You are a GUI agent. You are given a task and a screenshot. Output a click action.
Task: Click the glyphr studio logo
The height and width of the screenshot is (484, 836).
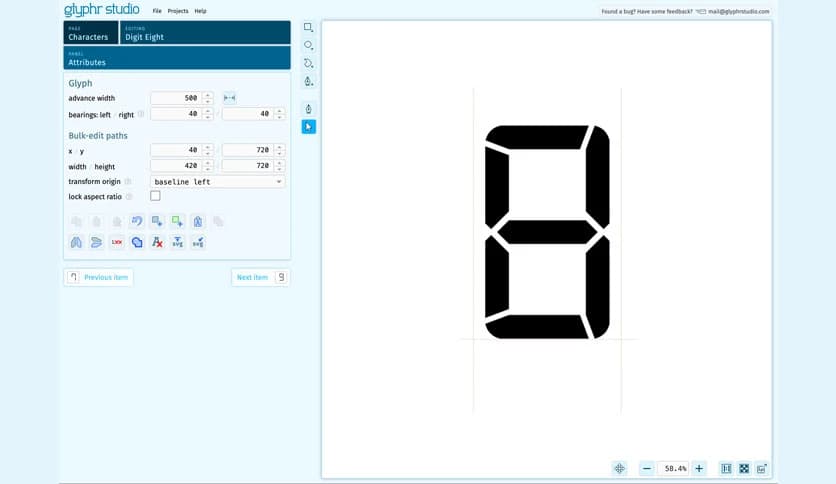101,10
